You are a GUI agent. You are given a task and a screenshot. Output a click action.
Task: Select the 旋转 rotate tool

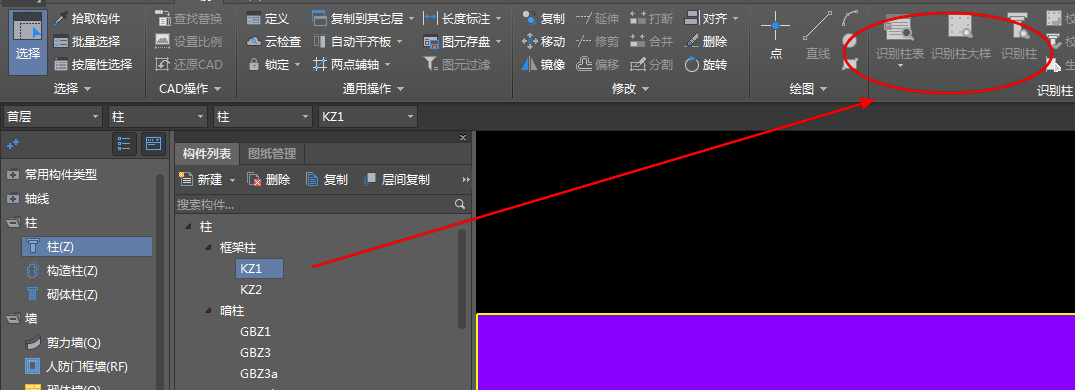coord(706,65)
